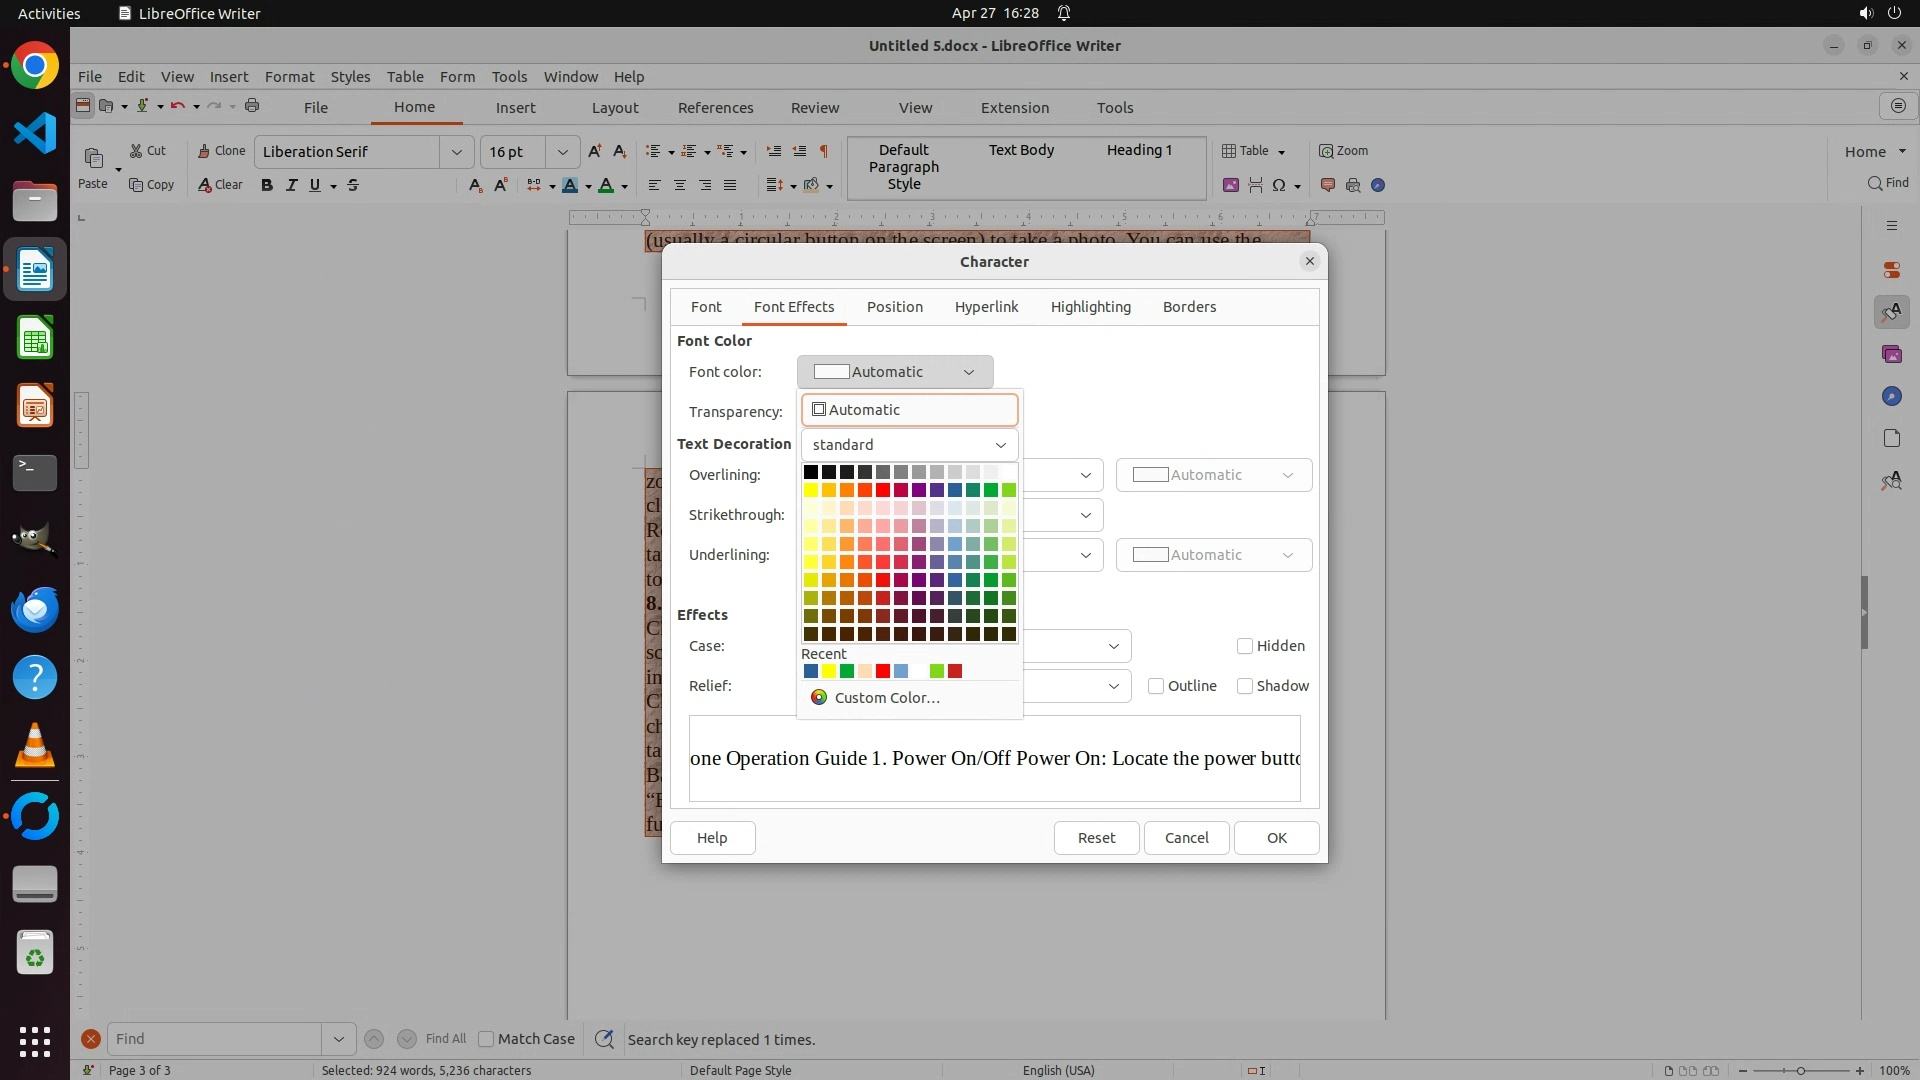Image resolution: width=1920 pixels, height=1080 pixels.
Task: Expand the font size dropdown arrow
Action: pyautogui.click(x=562, y=152)
